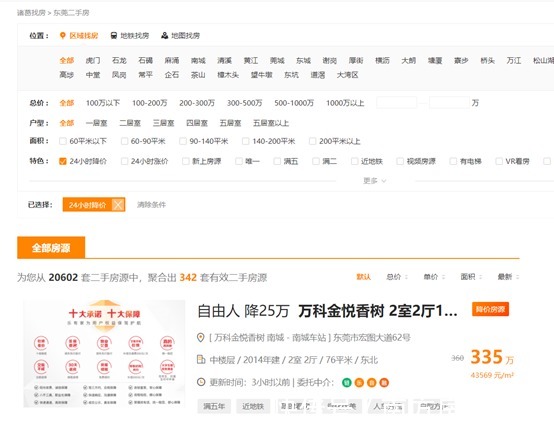
Task: Choose price range 100万以下
Action: [103, 103]
